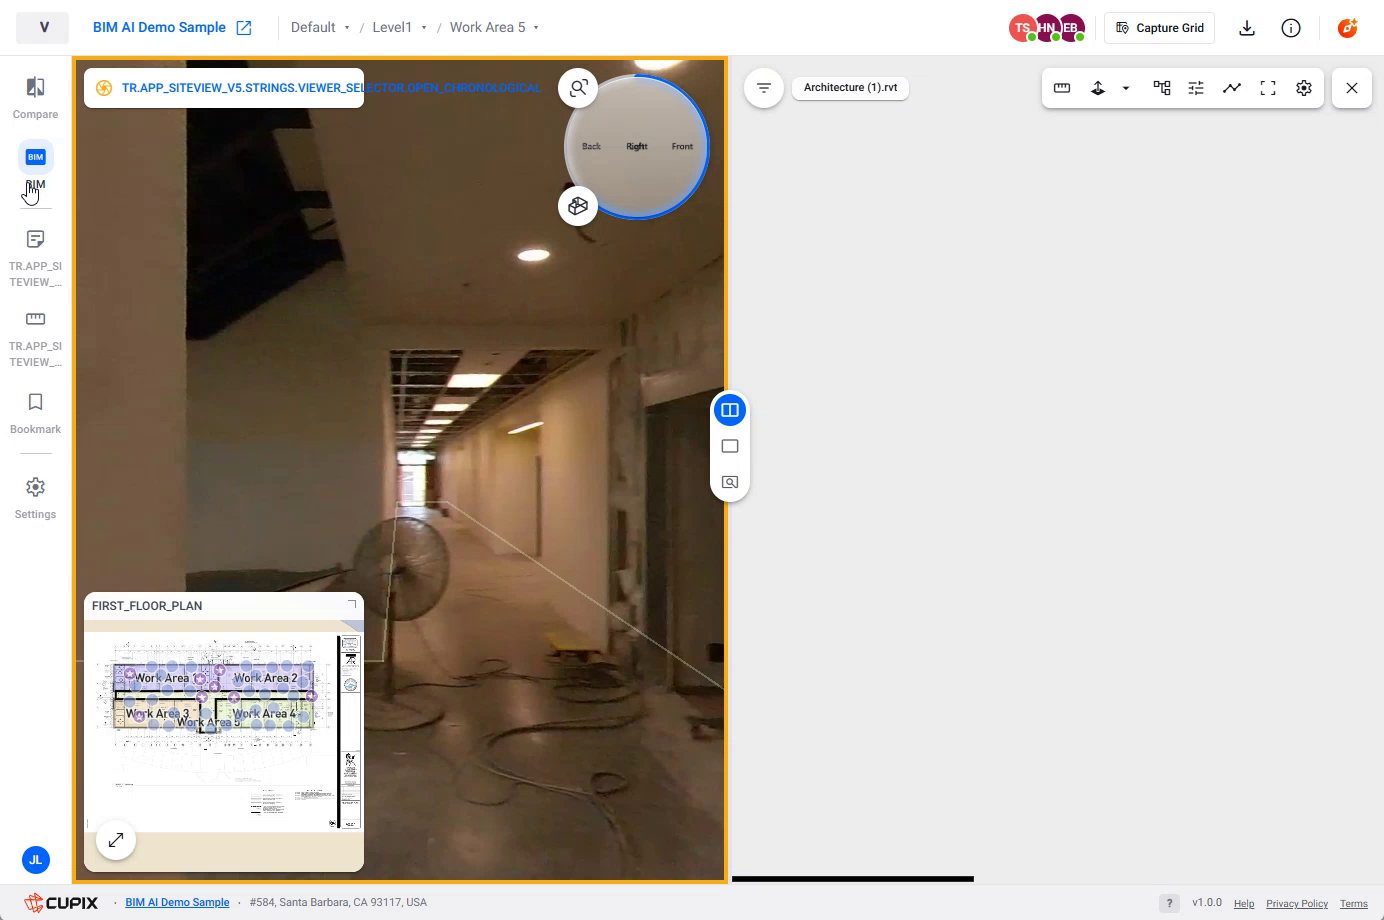Open the notes sidebar item
The image size is (1384, 920).
coord(35,258)
